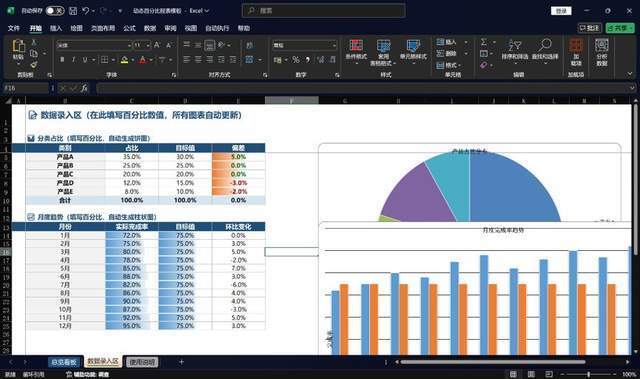Click the Insert Function fx icon
Screen dimensions: 640x379
(84, 88)
